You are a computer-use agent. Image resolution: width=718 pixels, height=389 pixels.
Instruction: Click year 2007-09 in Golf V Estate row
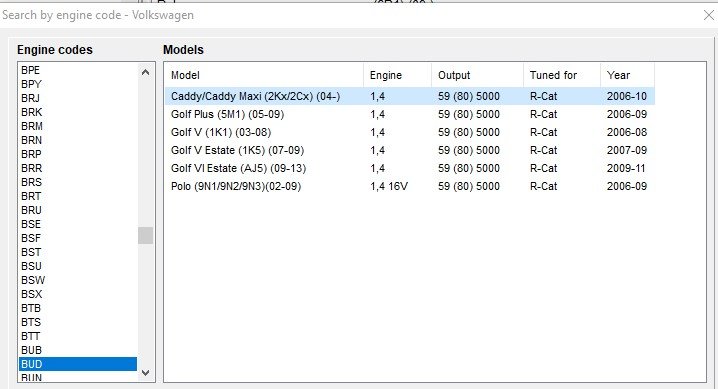point(626,150)
